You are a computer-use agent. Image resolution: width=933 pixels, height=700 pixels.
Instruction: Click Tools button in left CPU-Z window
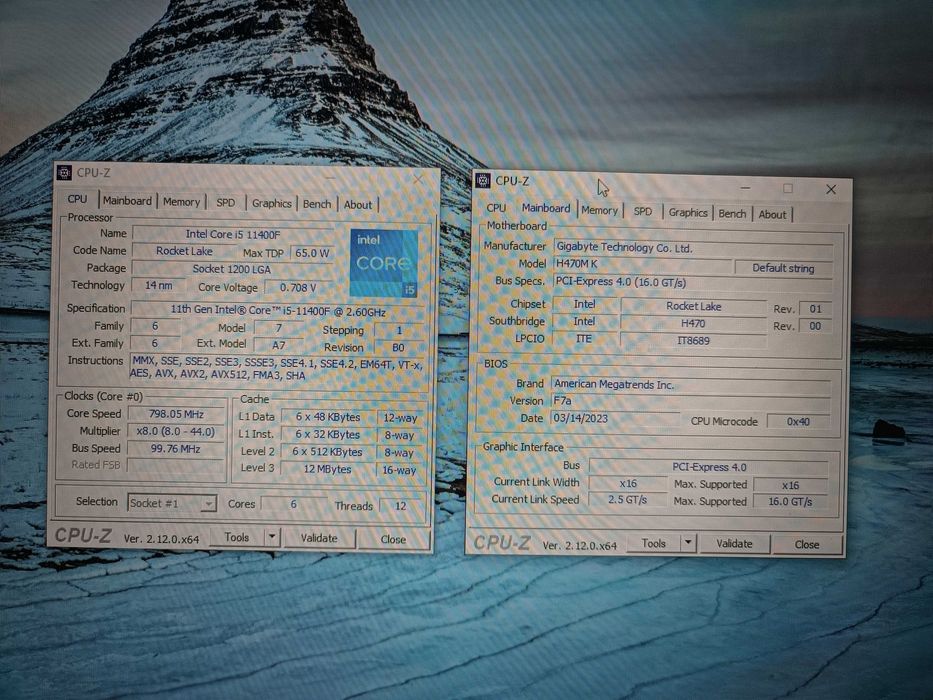[x=237, y=537]
